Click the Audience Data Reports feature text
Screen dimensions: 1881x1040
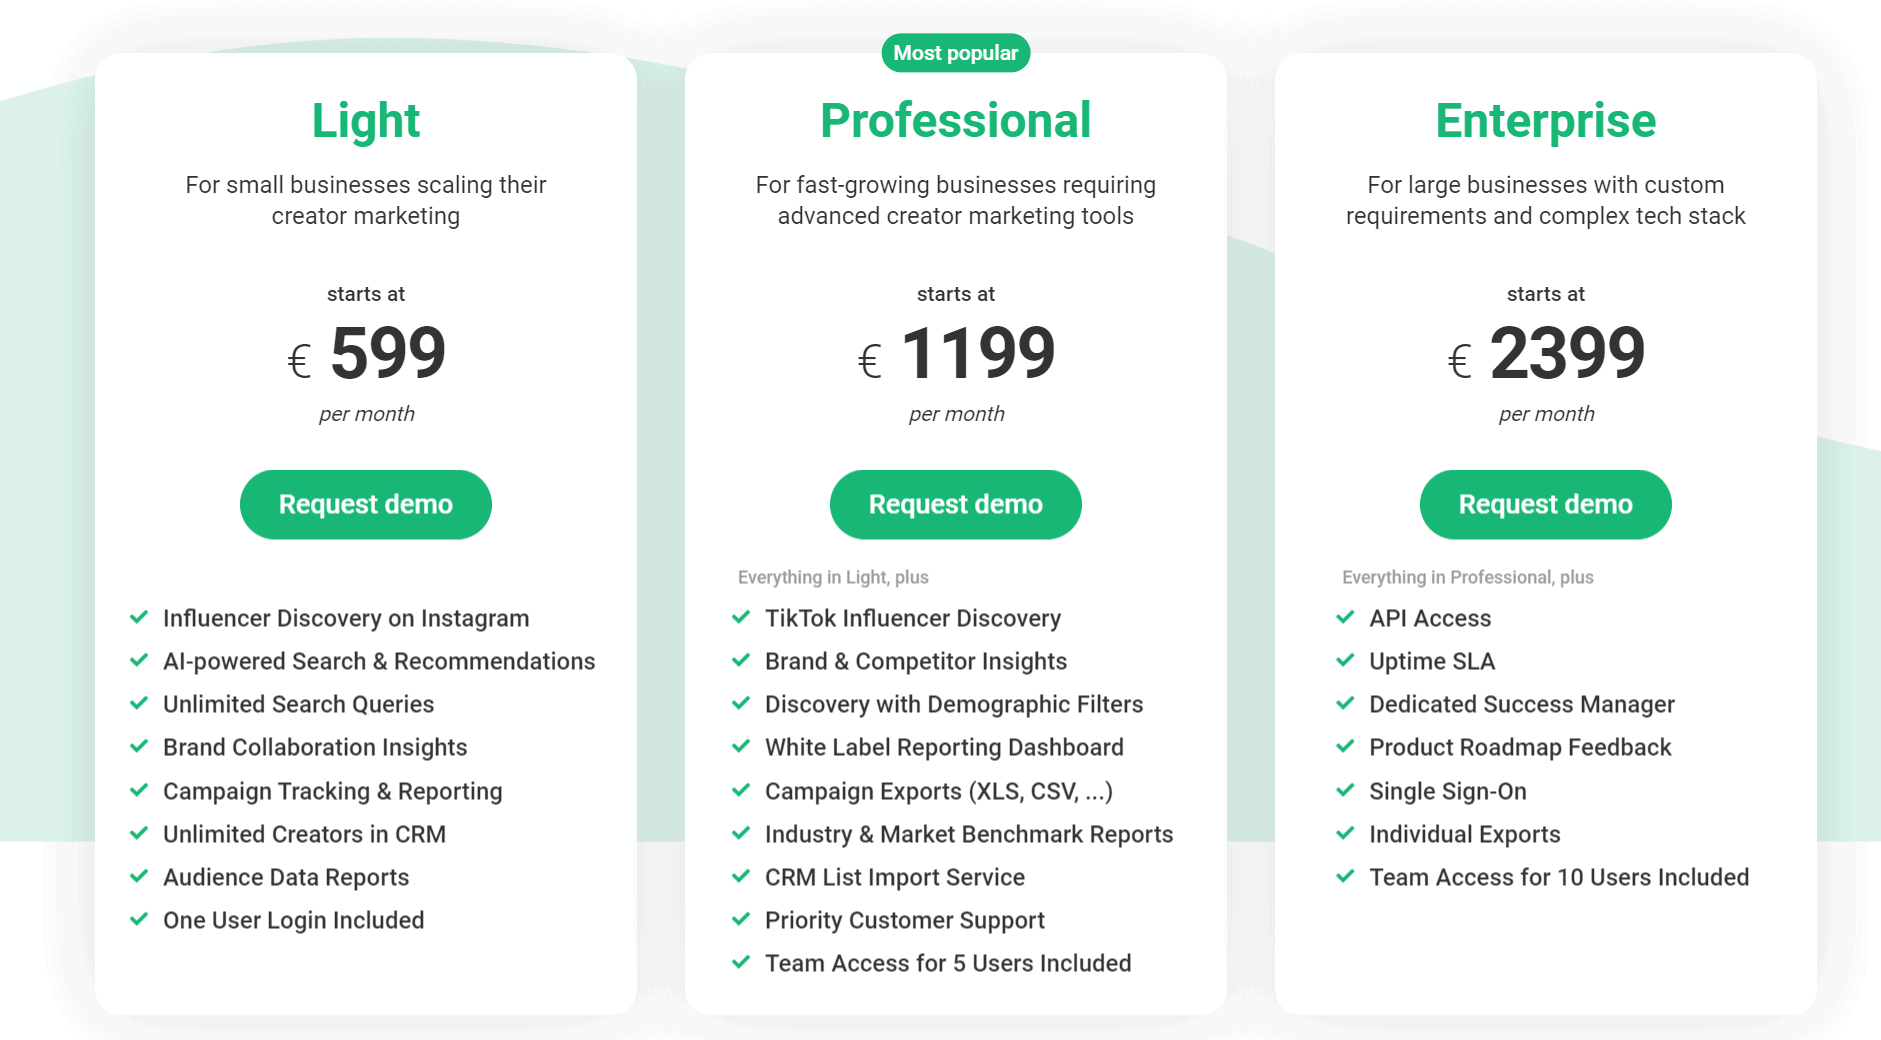286,877
